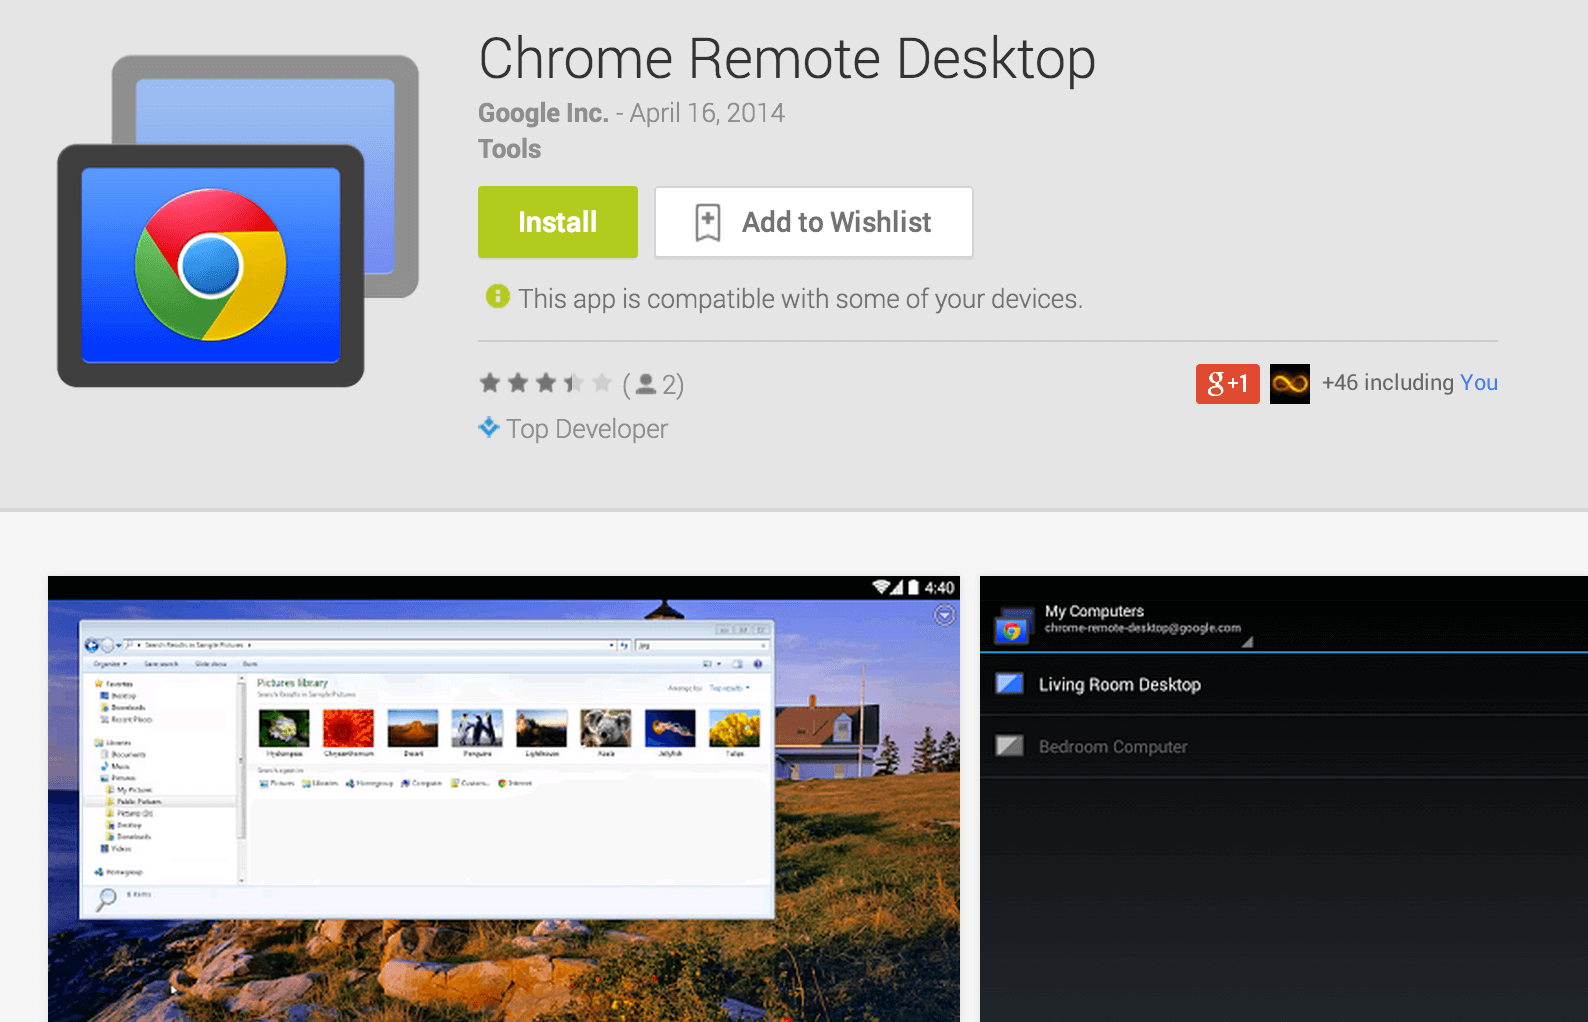Add the app to Wishlist
1588x1022 pixels.
coord(813,222)
